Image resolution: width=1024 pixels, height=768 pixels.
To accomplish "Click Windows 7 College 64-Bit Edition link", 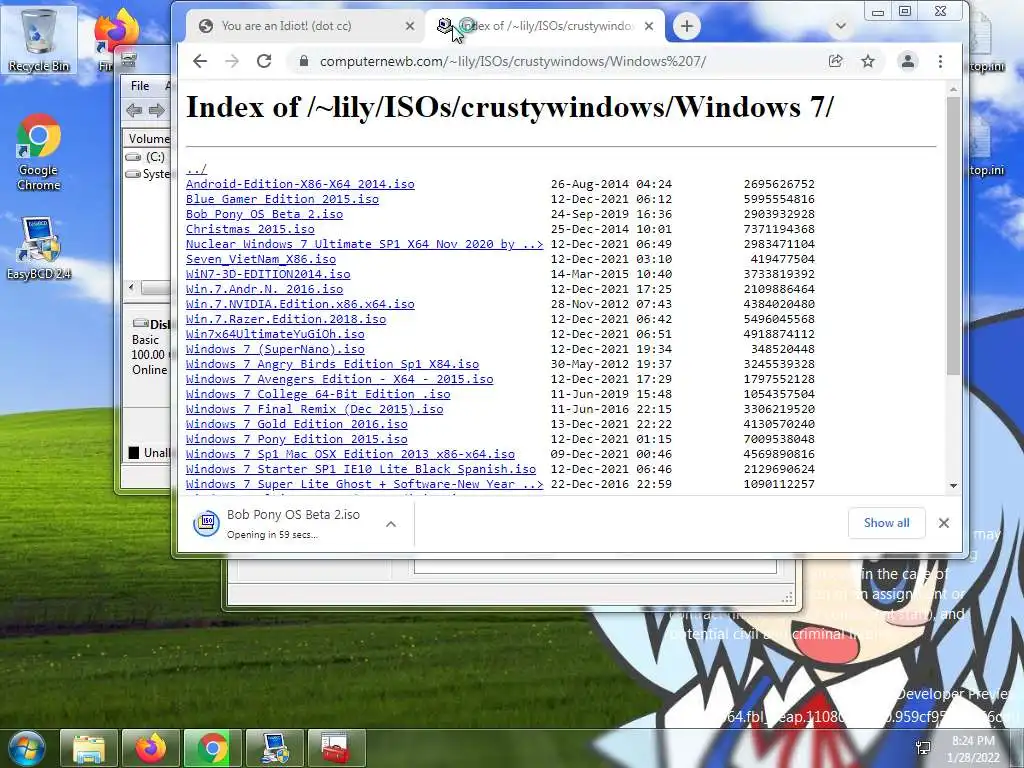I will (318, 394).
